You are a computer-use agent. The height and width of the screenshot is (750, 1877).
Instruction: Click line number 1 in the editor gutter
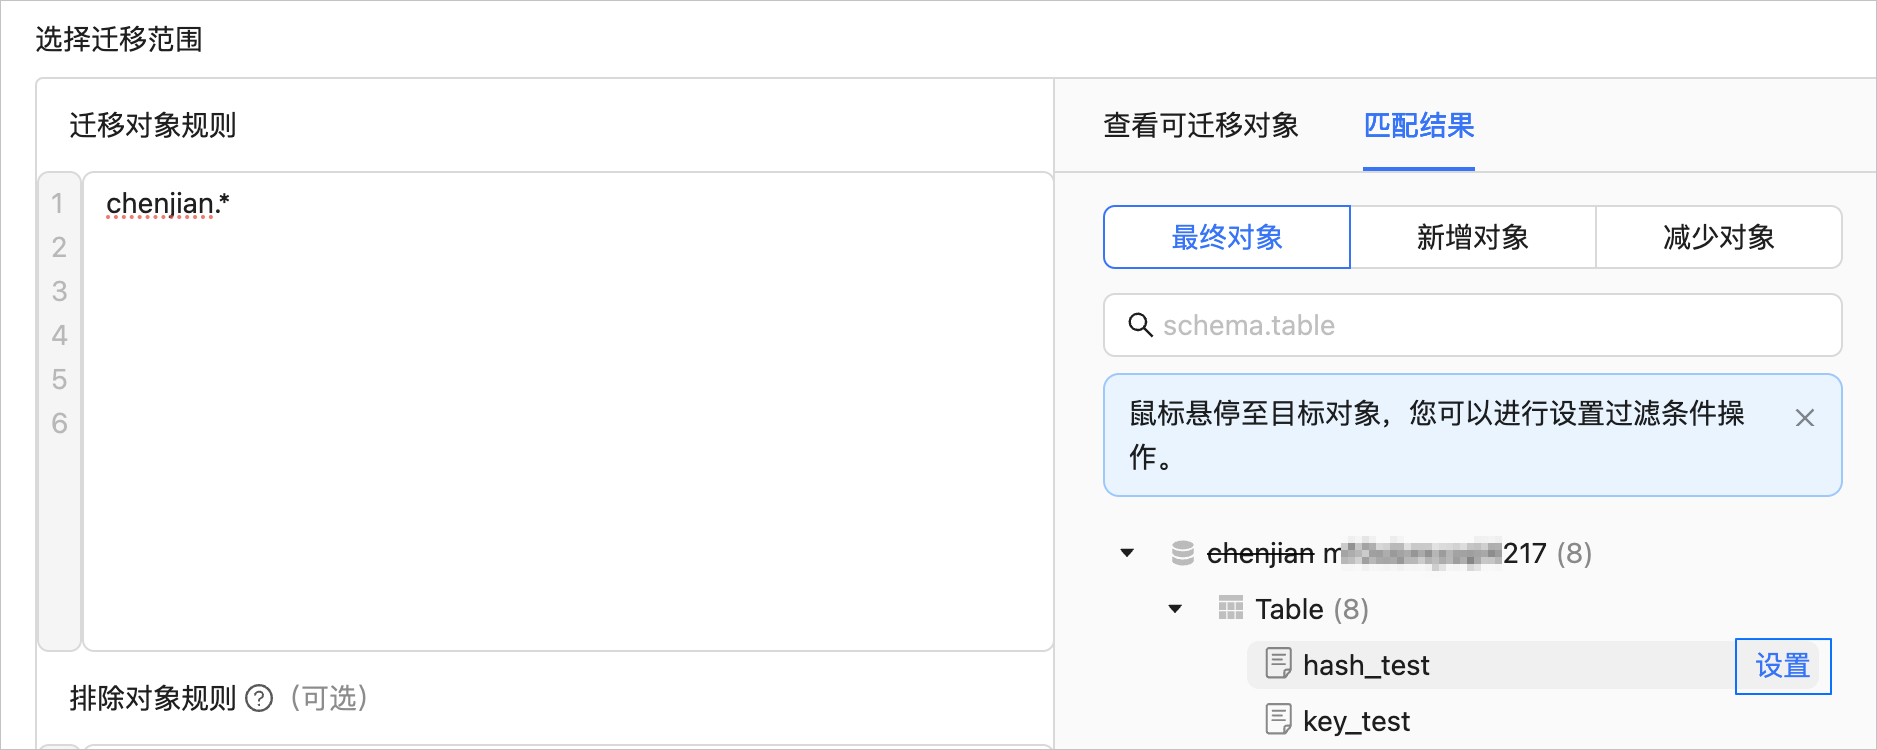coord(58,203)
